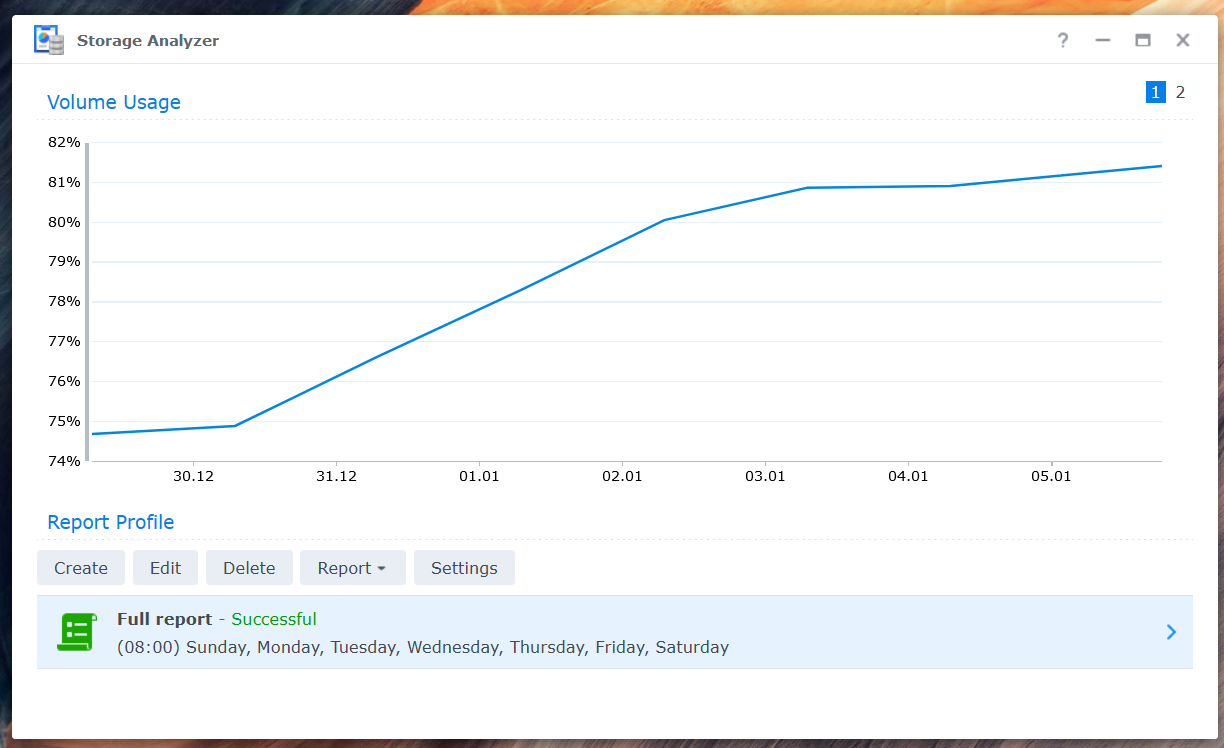Click the Storage Analyzer window title

(148, 41)
